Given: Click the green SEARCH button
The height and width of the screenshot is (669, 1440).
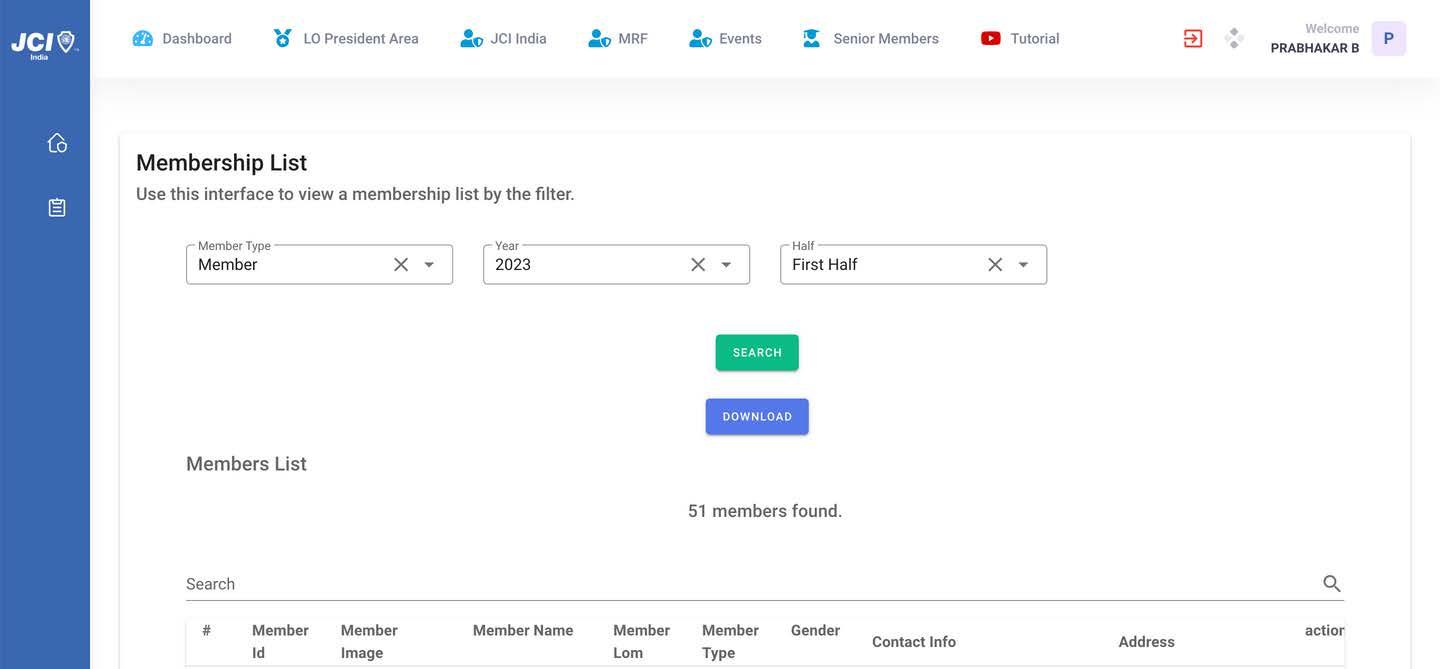Looking at the screenshot, I should 757,352.
